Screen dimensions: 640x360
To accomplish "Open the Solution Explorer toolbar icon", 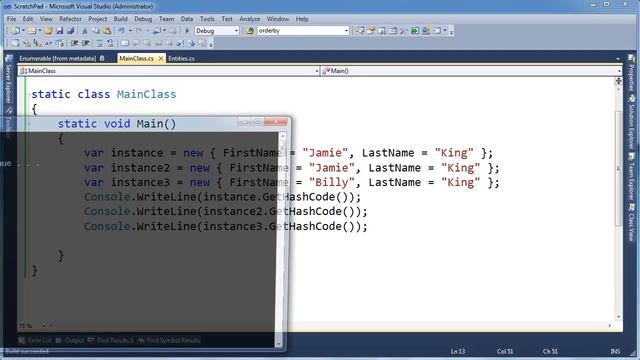I will 360,31.
